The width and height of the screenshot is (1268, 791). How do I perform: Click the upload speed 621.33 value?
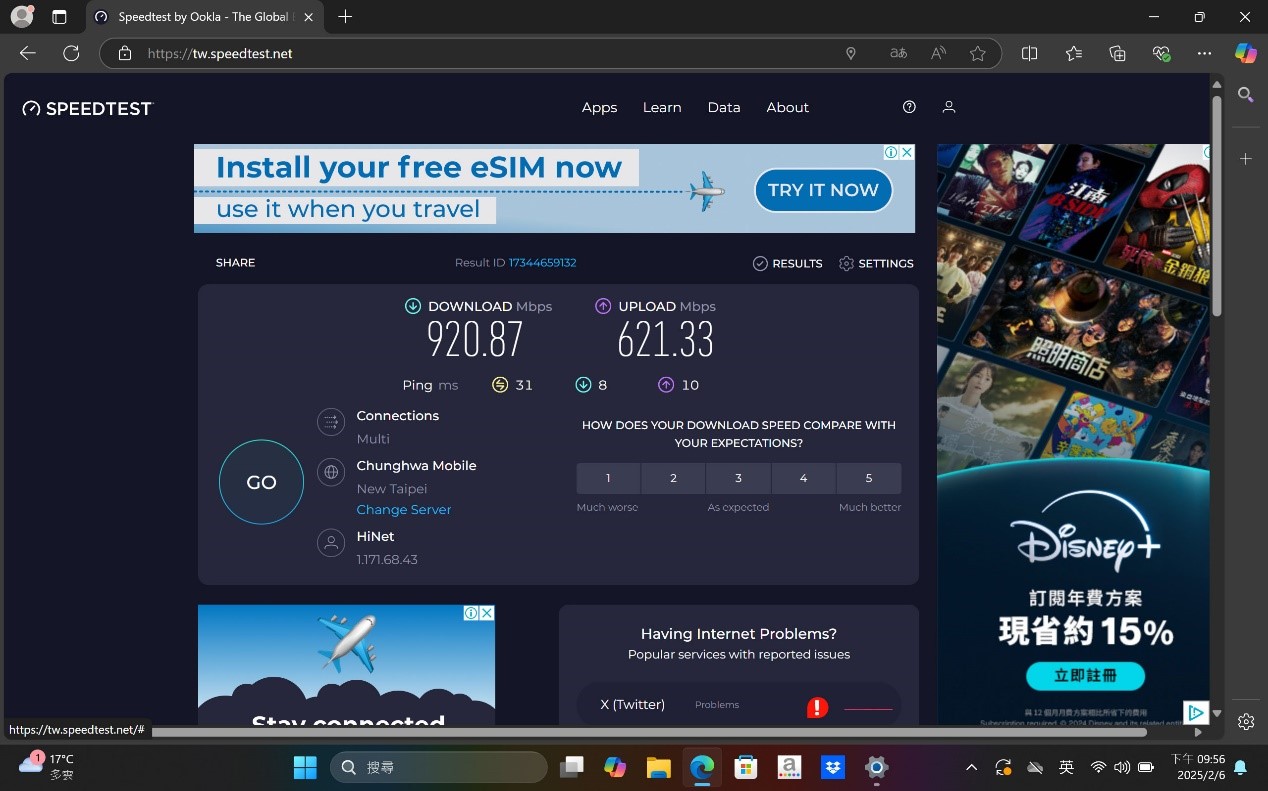[666, 340]
